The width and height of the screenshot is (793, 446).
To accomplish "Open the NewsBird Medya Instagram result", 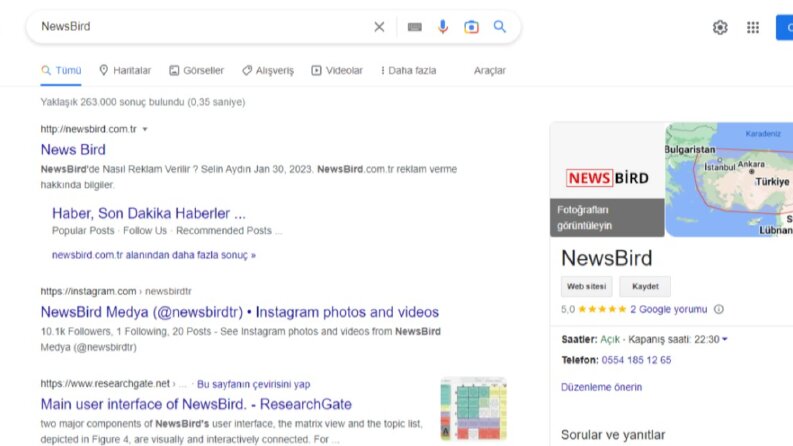I will coord(240,312).
